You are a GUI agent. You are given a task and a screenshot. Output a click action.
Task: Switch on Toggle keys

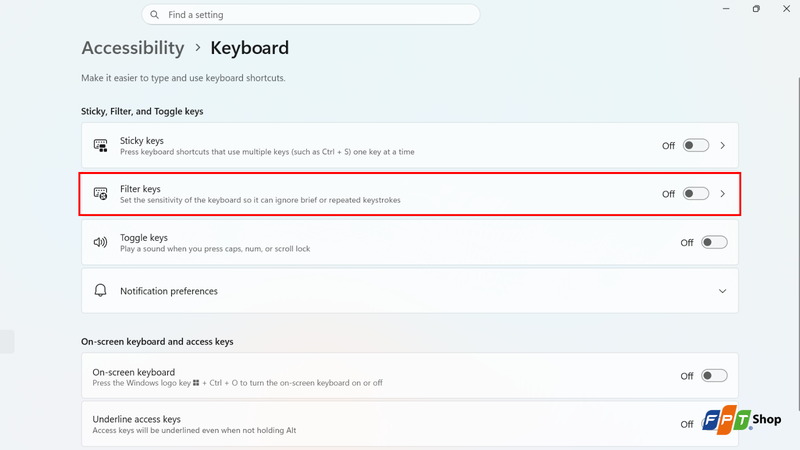[x=714, y=242]
